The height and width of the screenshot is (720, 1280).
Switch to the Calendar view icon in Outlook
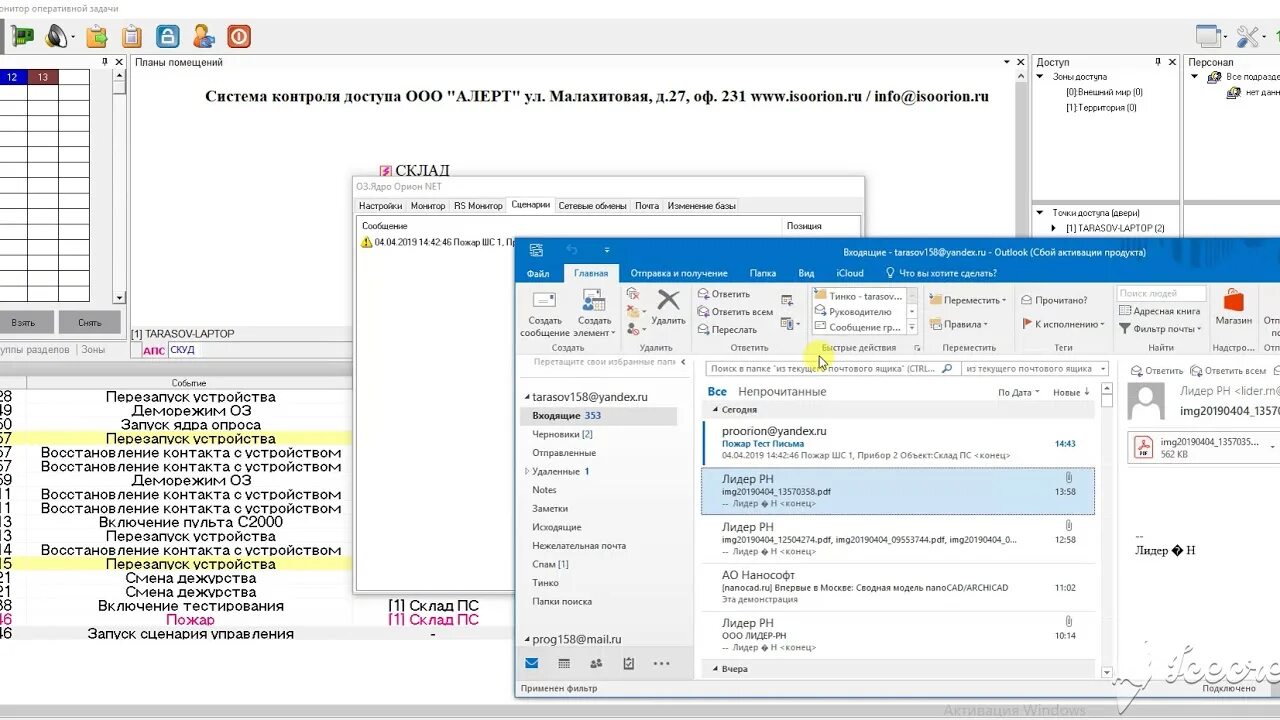[564, 663]
